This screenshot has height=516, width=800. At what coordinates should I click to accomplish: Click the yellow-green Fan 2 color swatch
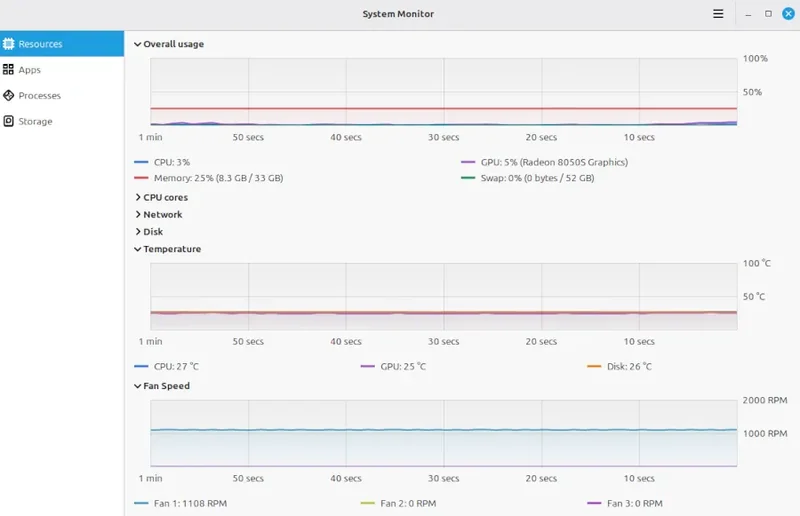[x=367, y=503]
